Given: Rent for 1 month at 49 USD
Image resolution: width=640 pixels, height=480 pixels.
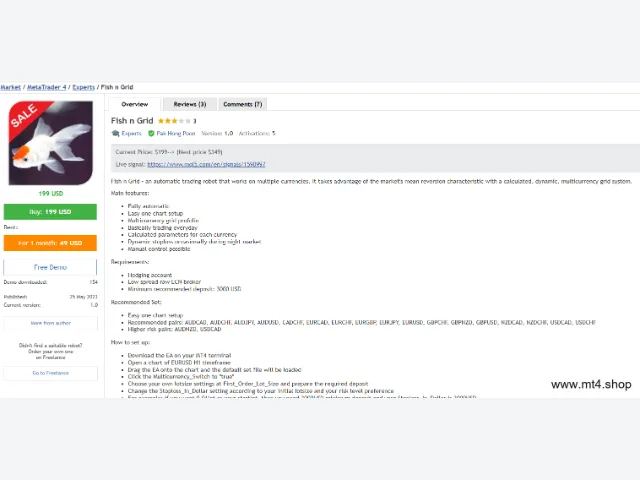Looking at the screenshot, I should pos(50,243).
